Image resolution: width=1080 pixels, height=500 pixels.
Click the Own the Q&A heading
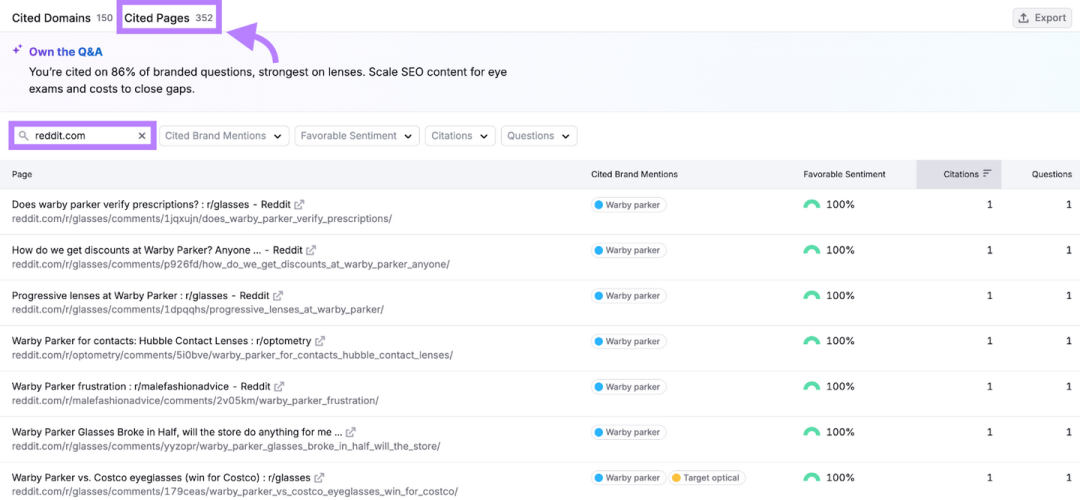(66, 52)
